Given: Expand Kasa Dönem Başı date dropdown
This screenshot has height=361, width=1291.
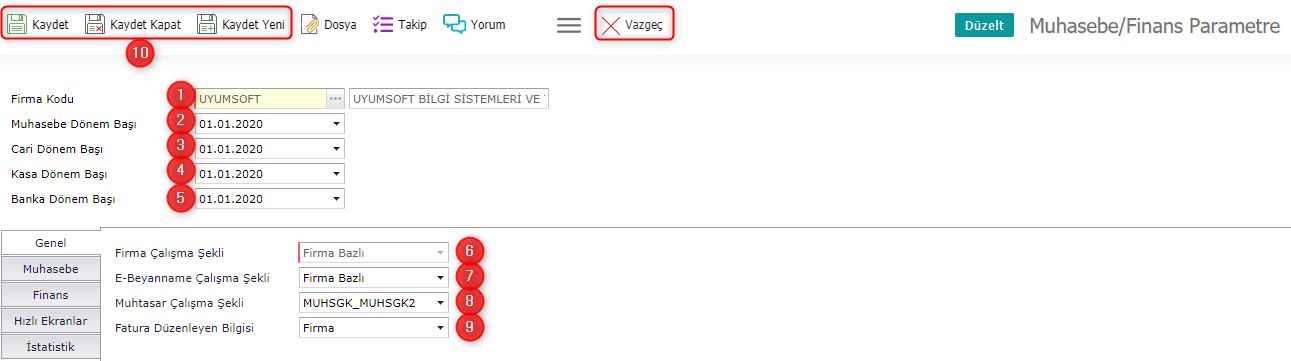Looking at the screenshot, I should pyautogui.click(x=336, y=174).
